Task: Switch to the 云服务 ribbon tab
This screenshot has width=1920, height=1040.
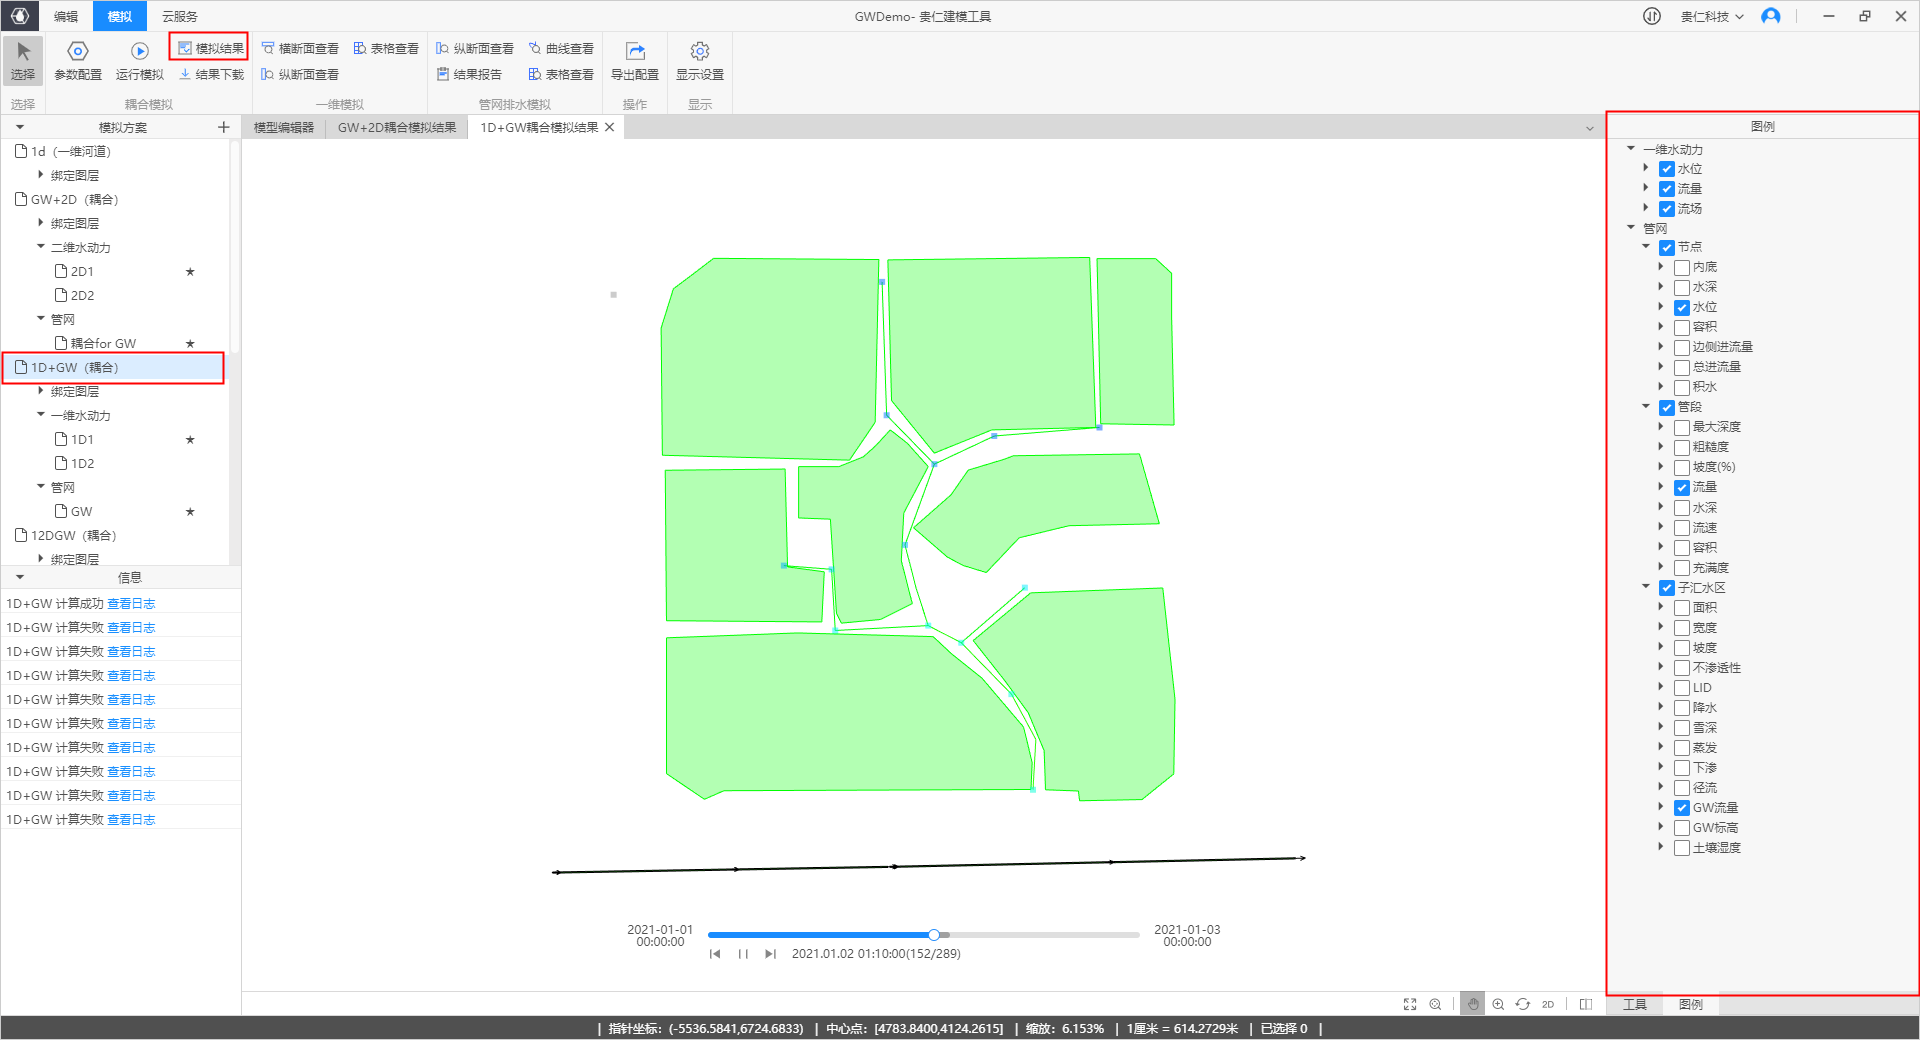Action: [x=180, y=17]
